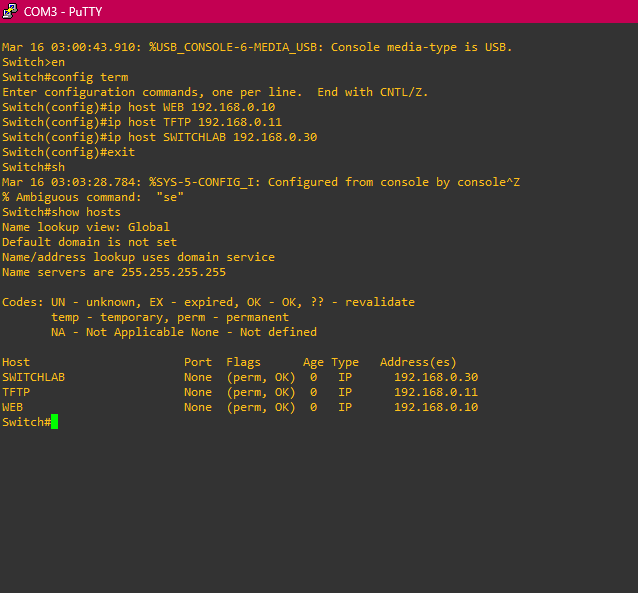Click the 'Default domain is not set' line
Viewport: 638px width, 593px height.
pyautogui.click(x=90, y=242)
